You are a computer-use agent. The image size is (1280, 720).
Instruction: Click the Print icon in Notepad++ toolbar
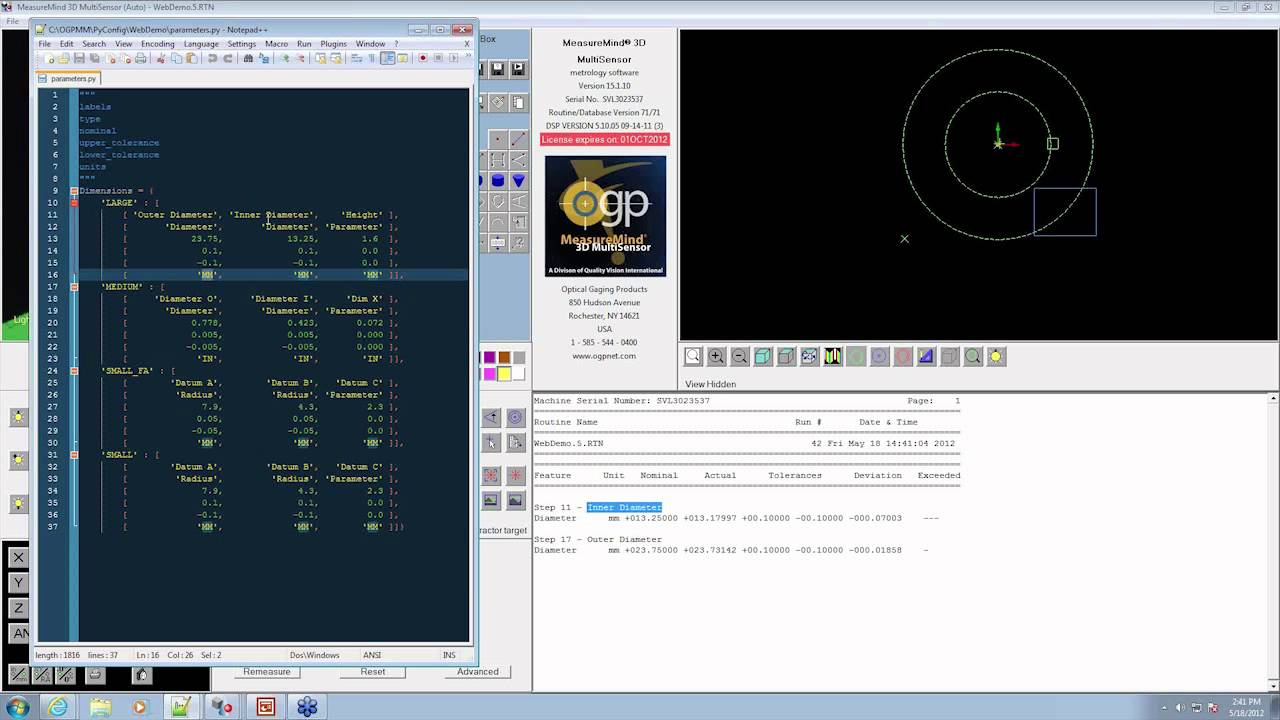point(140,58)
